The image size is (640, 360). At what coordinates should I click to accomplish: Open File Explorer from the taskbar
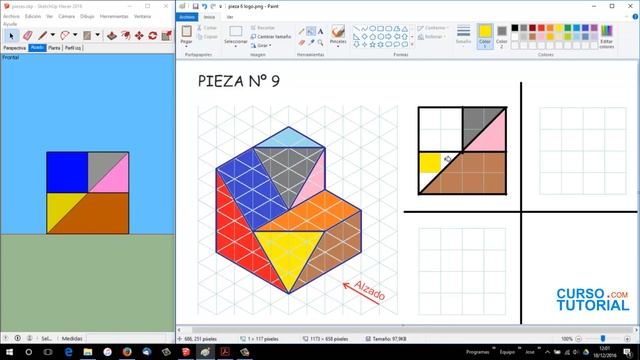(88, 352)
